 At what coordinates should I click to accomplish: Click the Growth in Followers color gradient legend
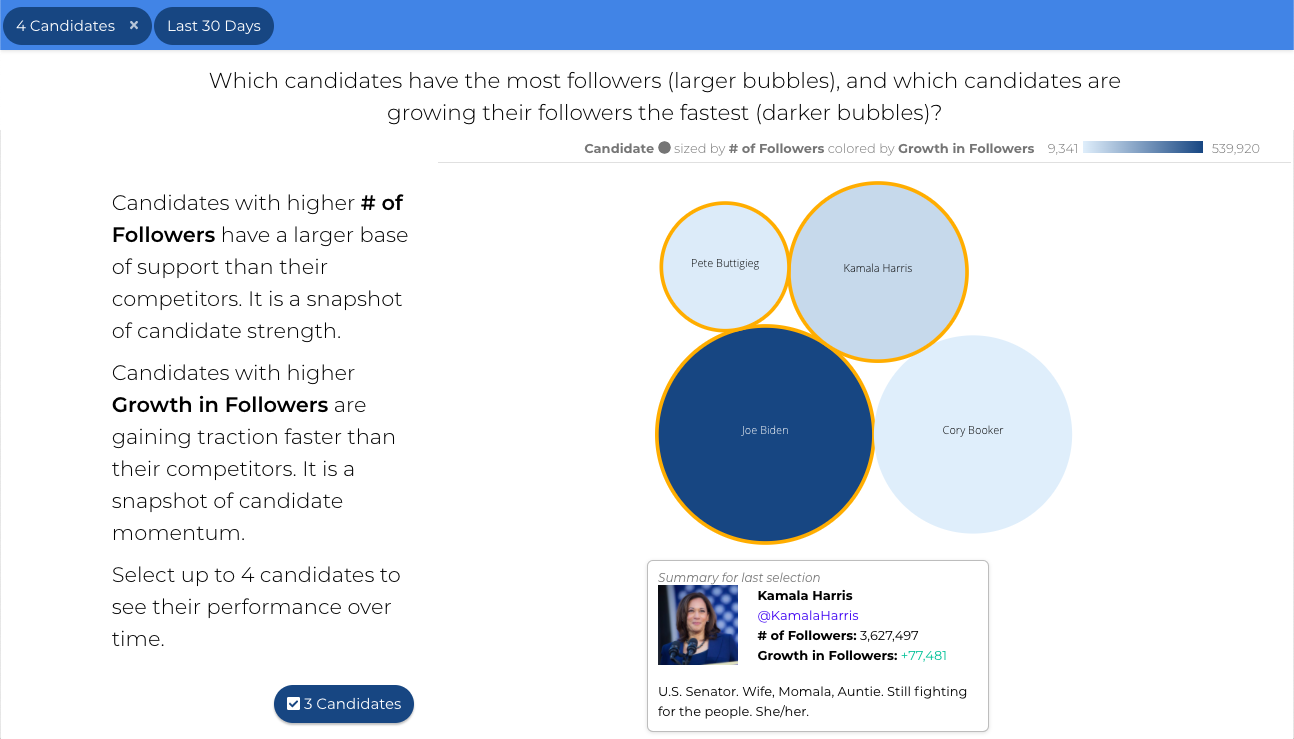pos(1143,148)
